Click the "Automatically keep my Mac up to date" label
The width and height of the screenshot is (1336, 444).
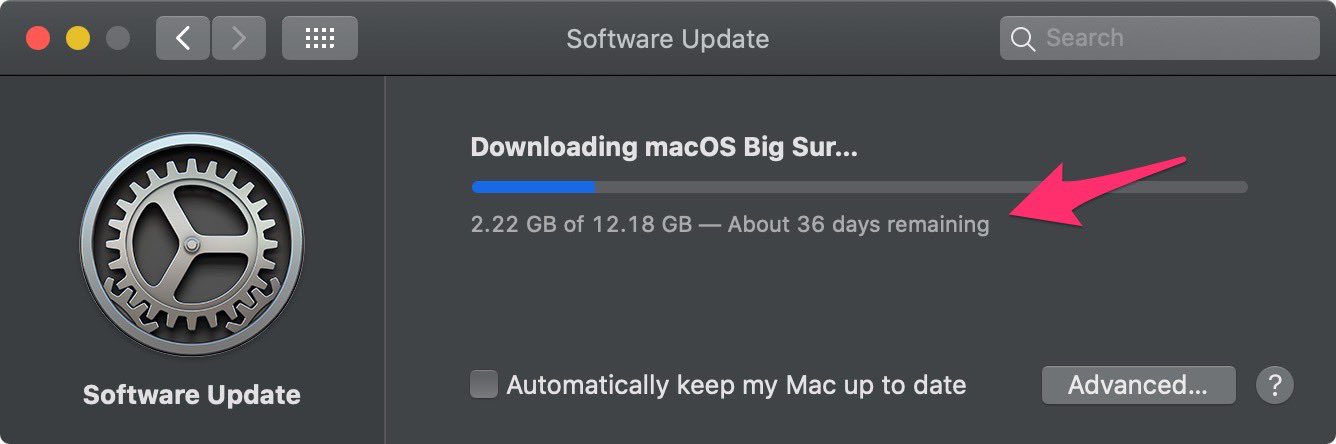coord(736,385)
